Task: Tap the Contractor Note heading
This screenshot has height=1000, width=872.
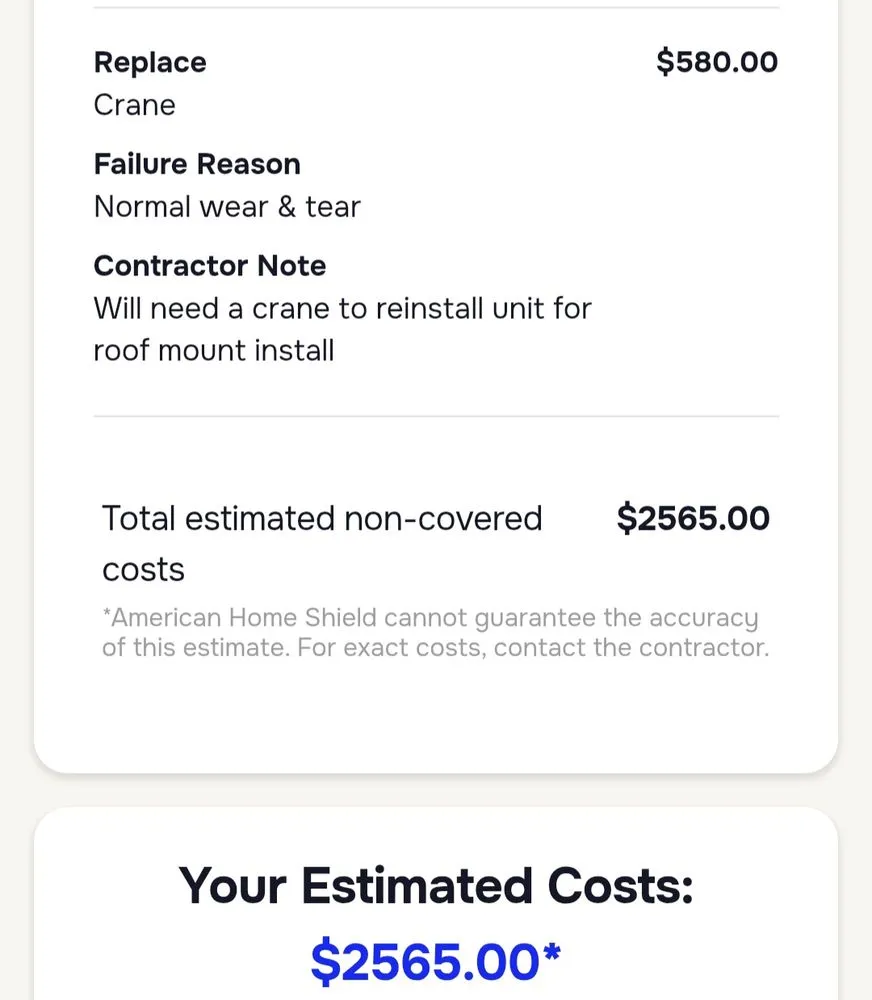Action: 210,266
